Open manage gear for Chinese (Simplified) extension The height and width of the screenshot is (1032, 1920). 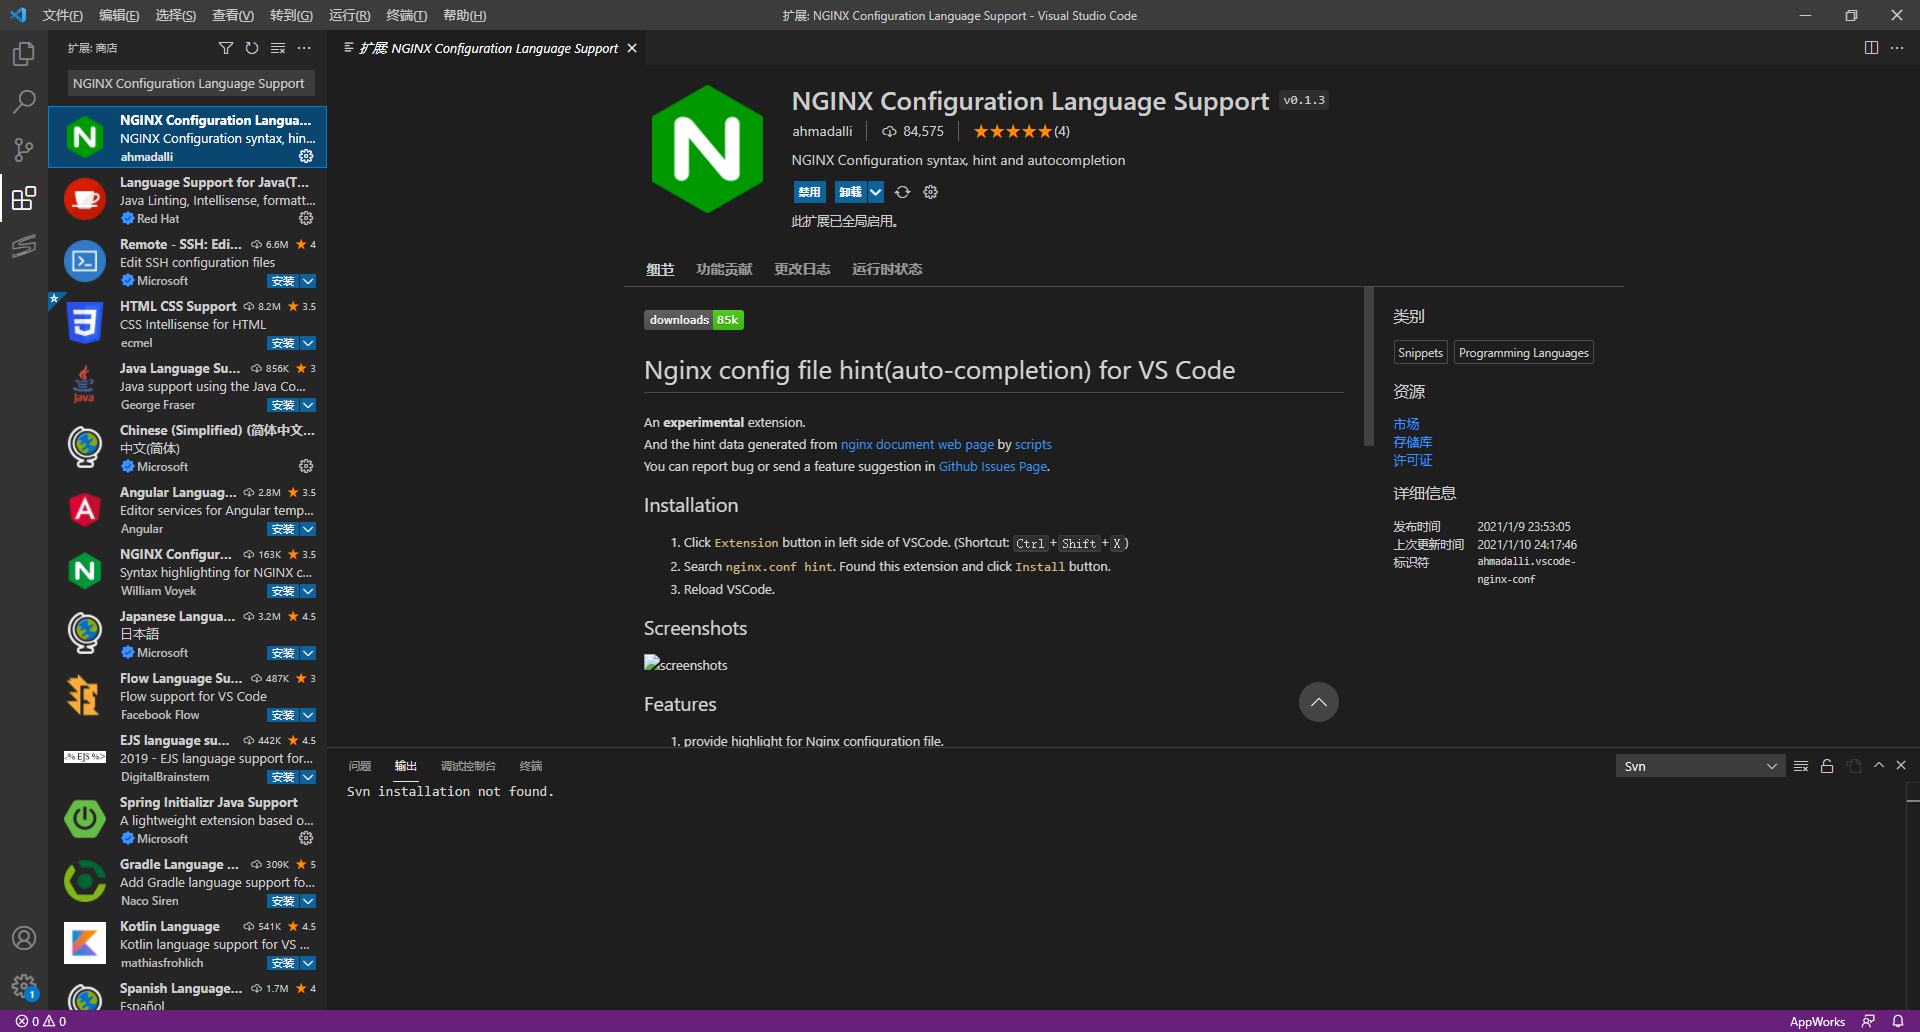click(306, 466)
